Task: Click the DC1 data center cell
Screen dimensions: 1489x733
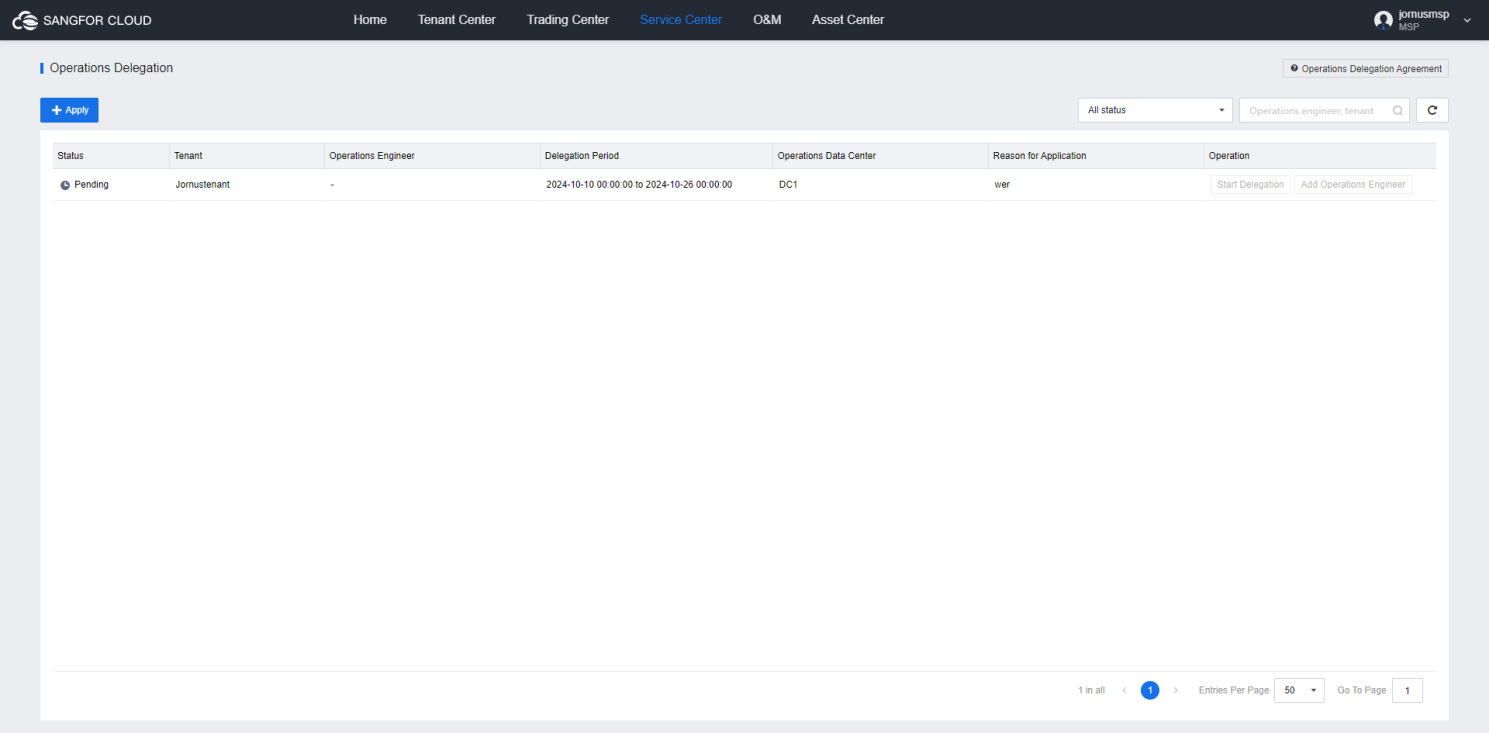Action: click(788, 185)
